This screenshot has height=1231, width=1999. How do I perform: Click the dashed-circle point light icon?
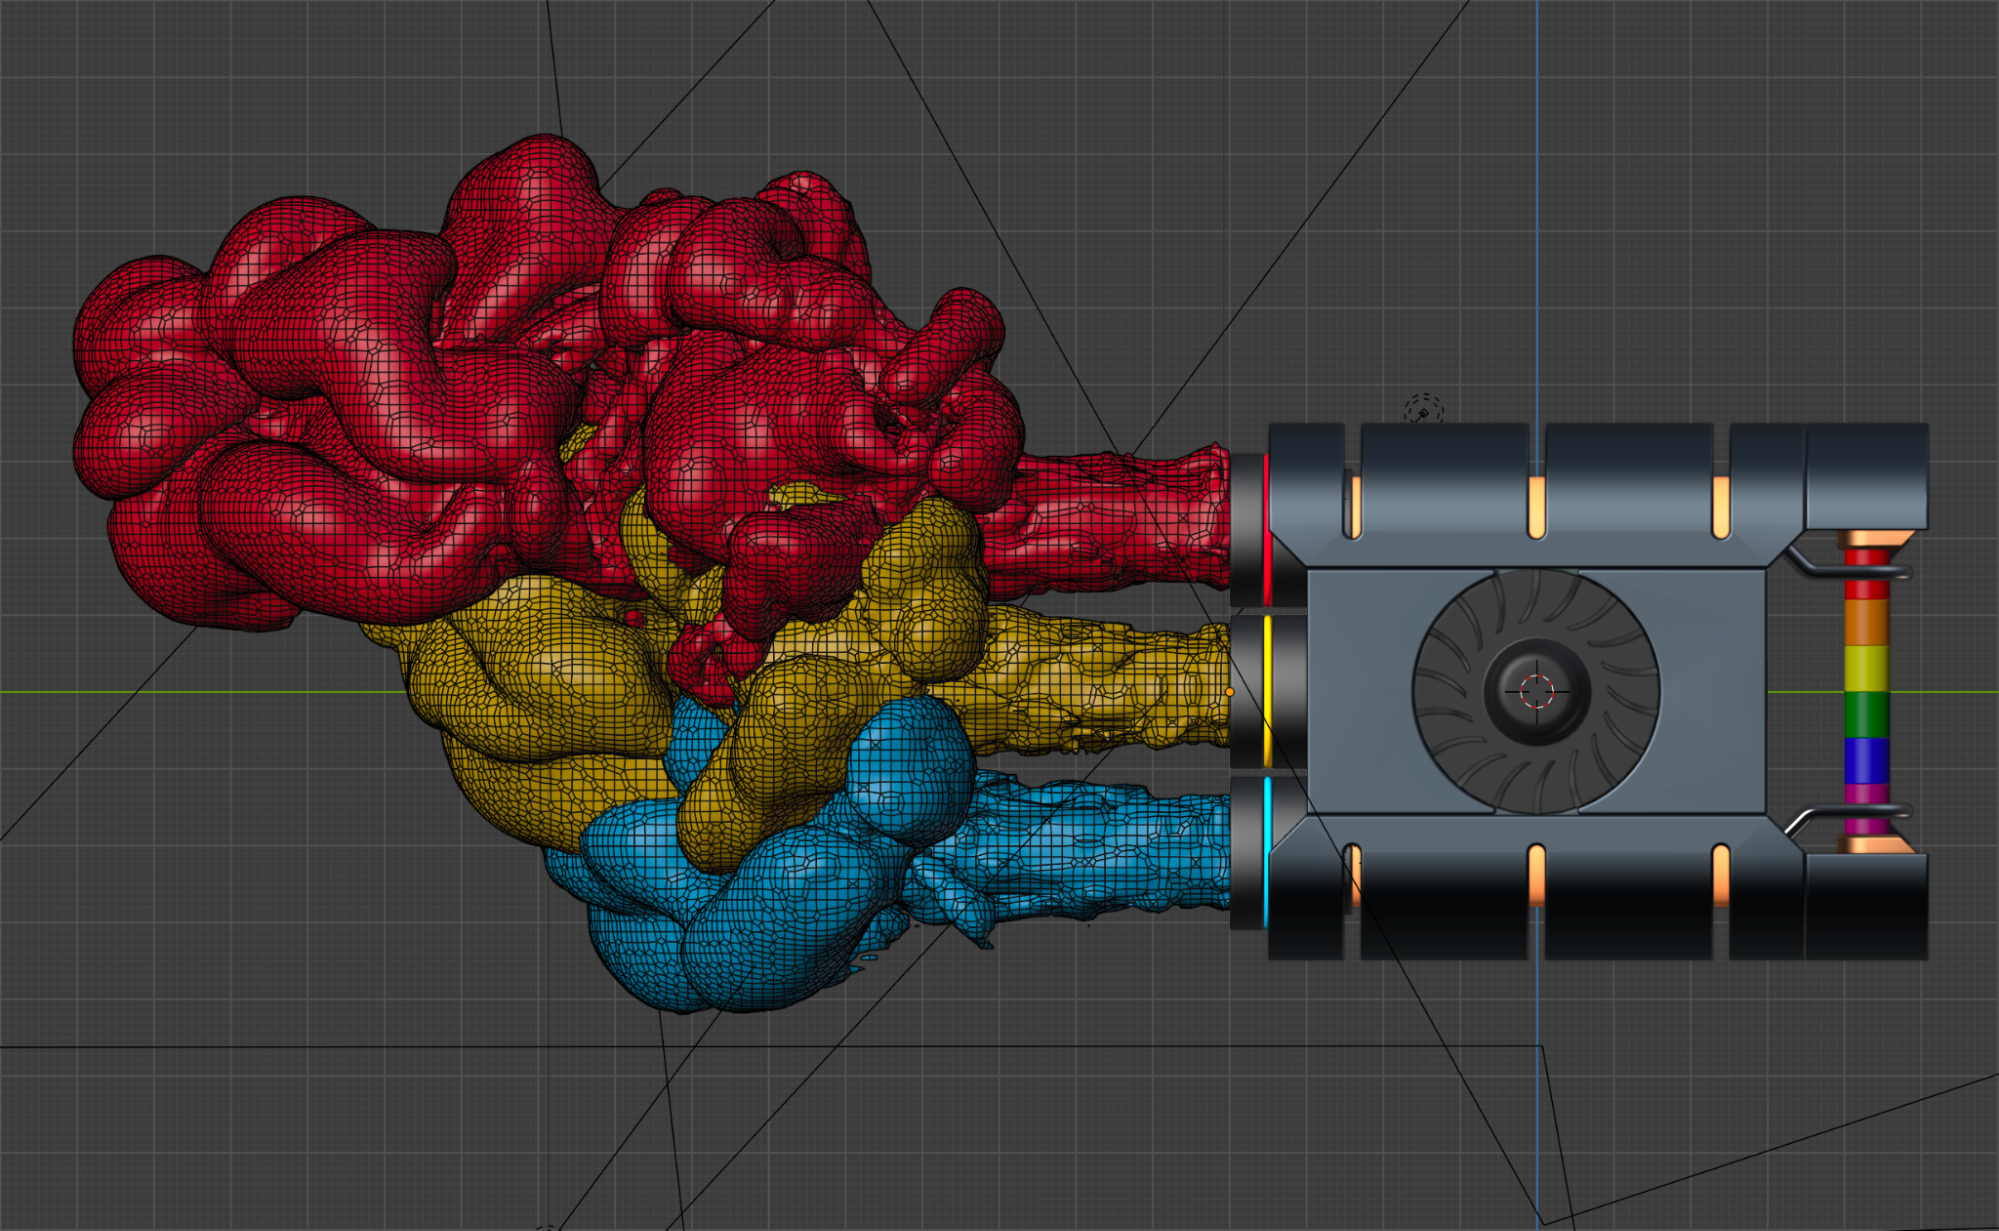[x=1423, y=410]
